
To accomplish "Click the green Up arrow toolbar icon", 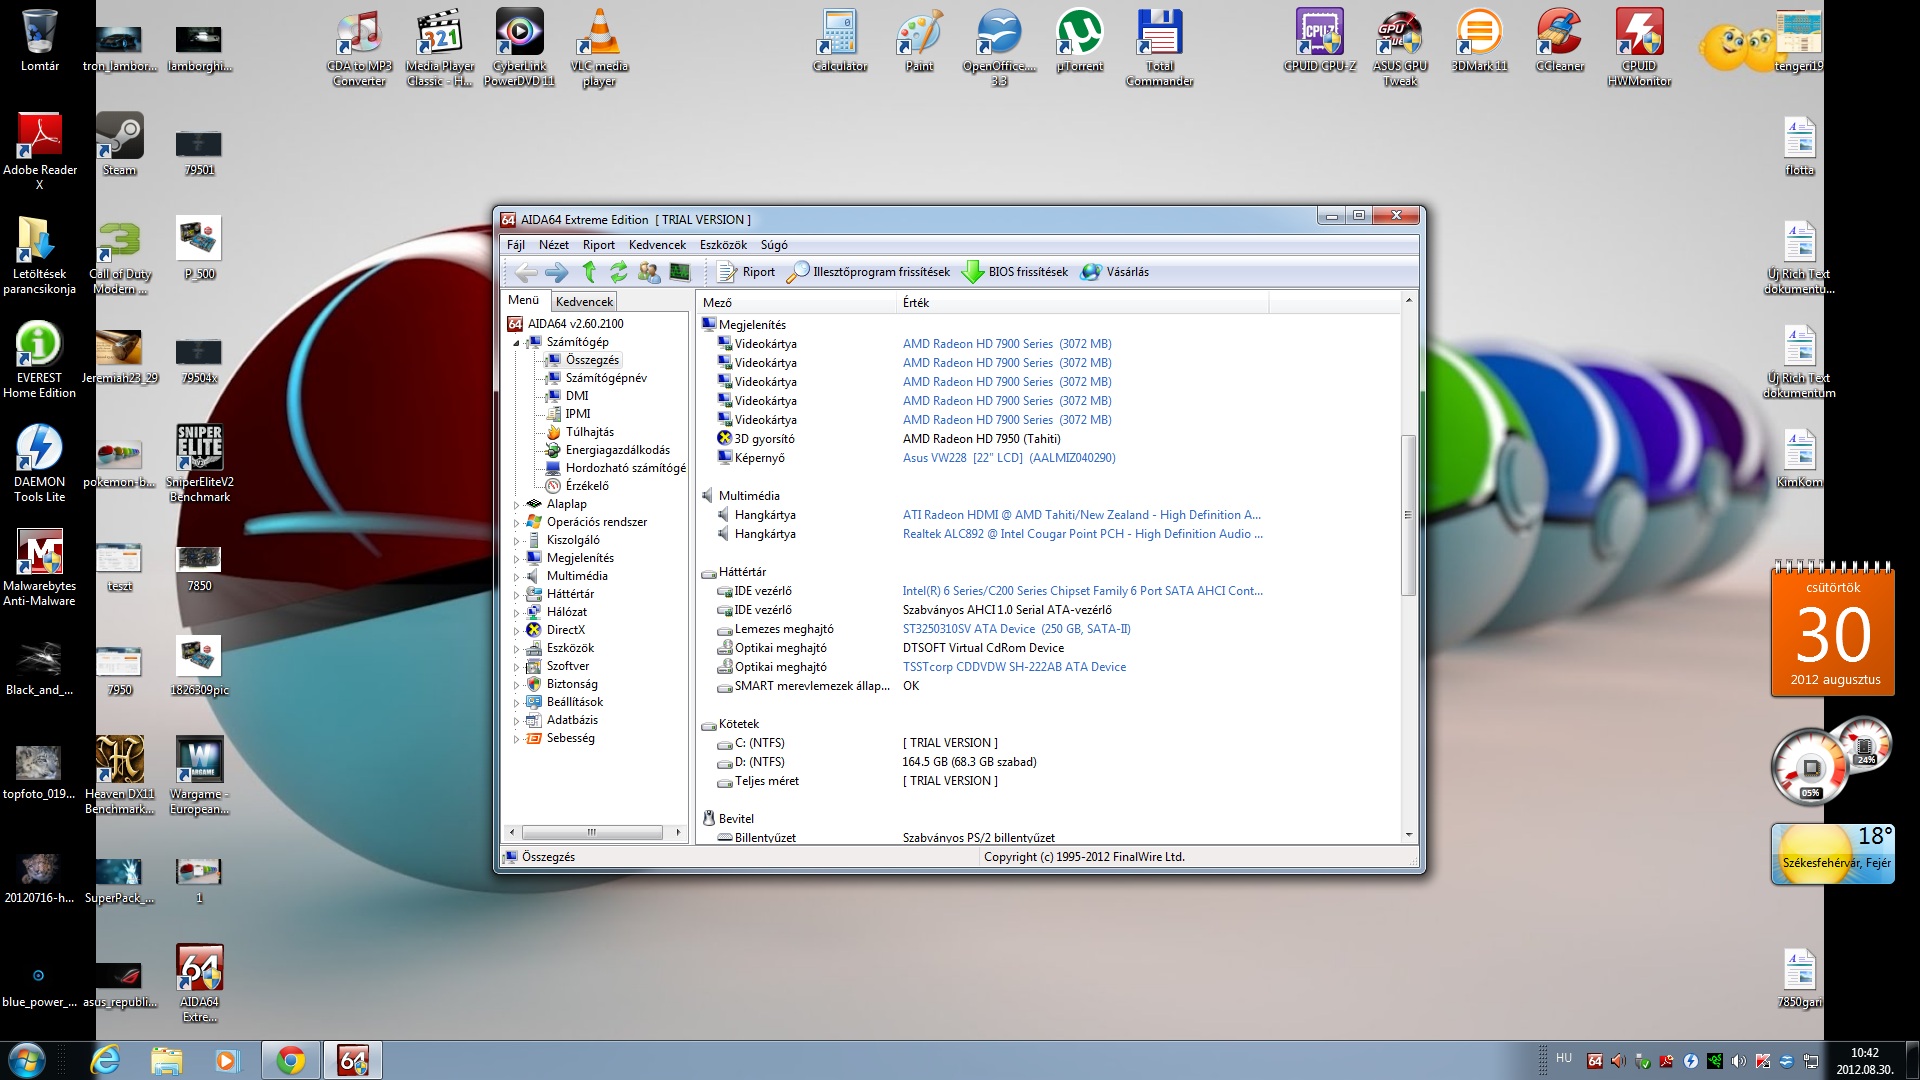I will pyautogui.click(x=589, y=272).
